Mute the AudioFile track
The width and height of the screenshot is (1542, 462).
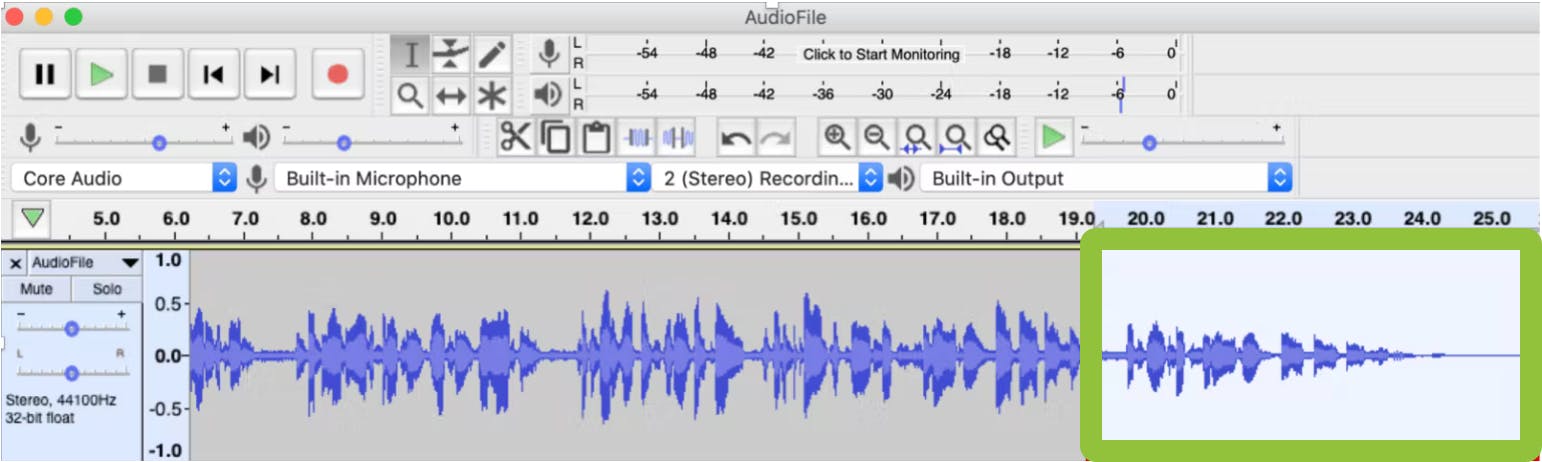pyautogui.click(x=36, y=289)
